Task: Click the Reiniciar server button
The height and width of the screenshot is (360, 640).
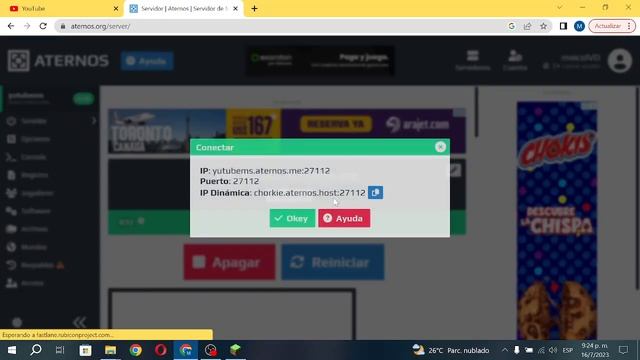Action: (x=333, y=262)
